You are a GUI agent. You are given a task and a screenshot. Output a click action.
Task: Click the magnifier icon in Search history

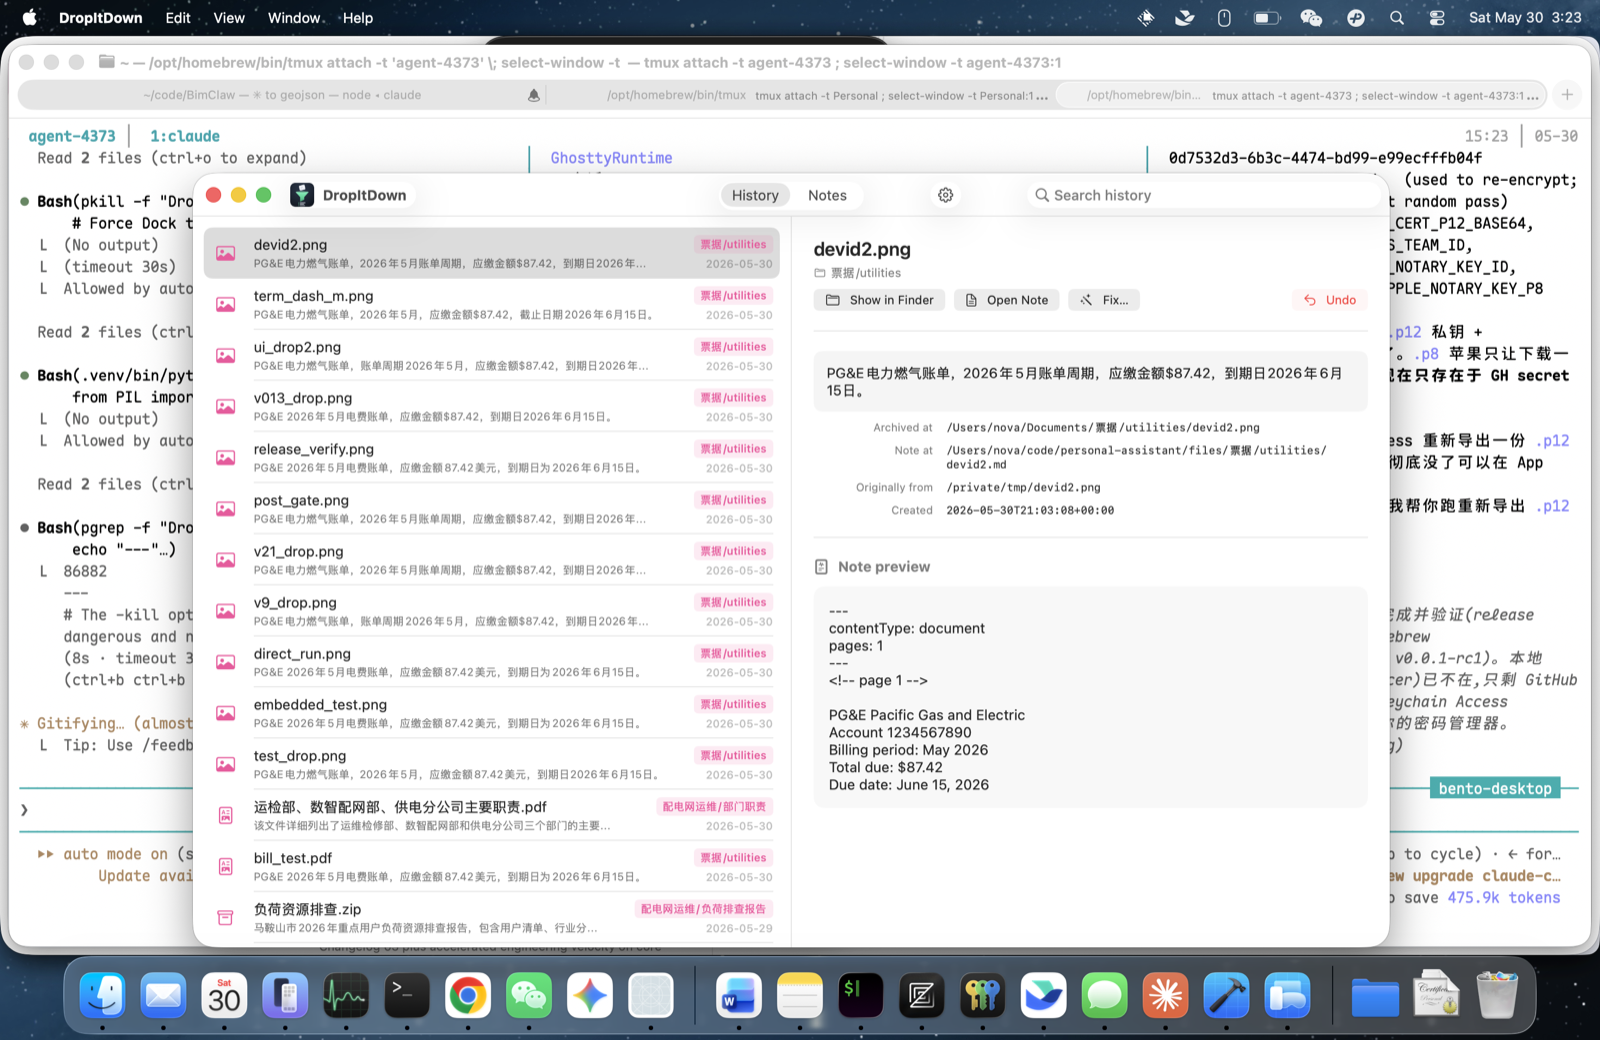1042,195
